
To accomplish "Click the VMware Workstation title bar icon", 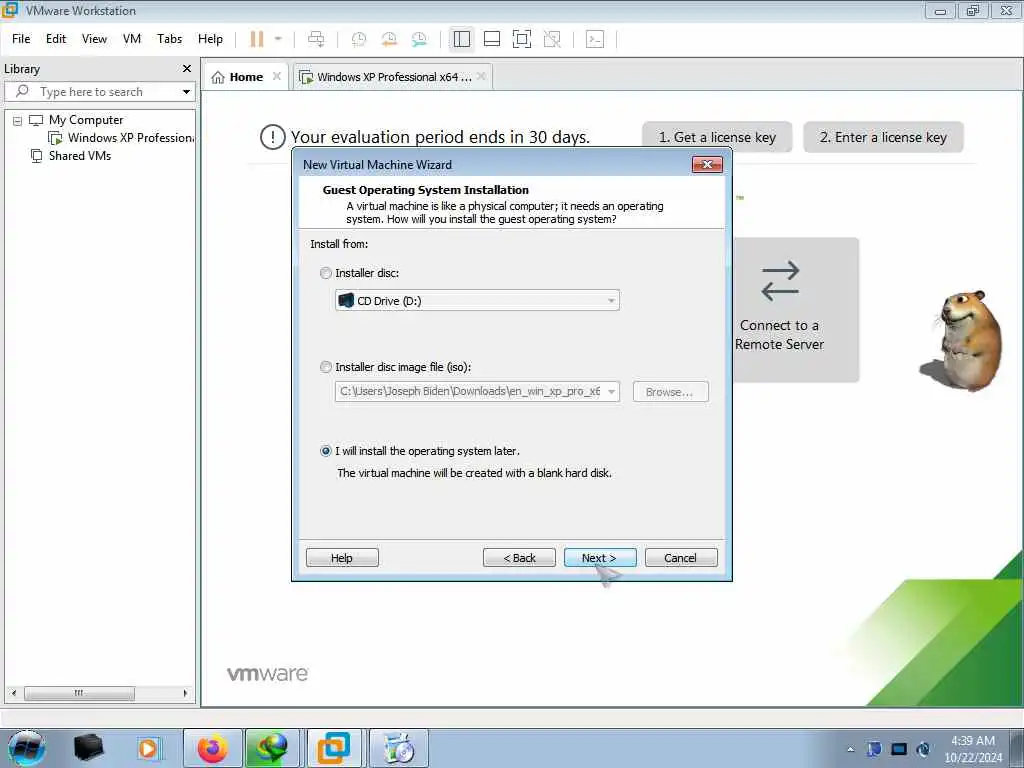I will 10,10.
